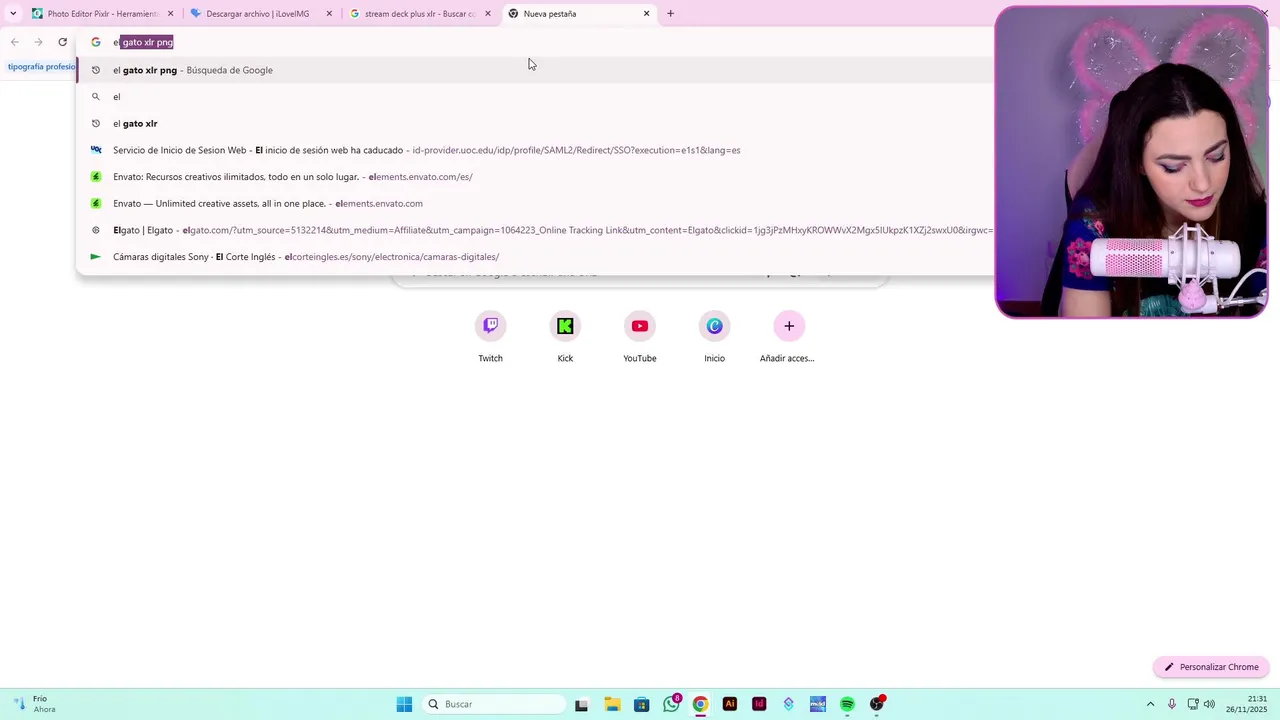Open Envato Recursos creativos ilimitados suggestion
This screenshot has width=1280, height=720.
tap(535, 177)
